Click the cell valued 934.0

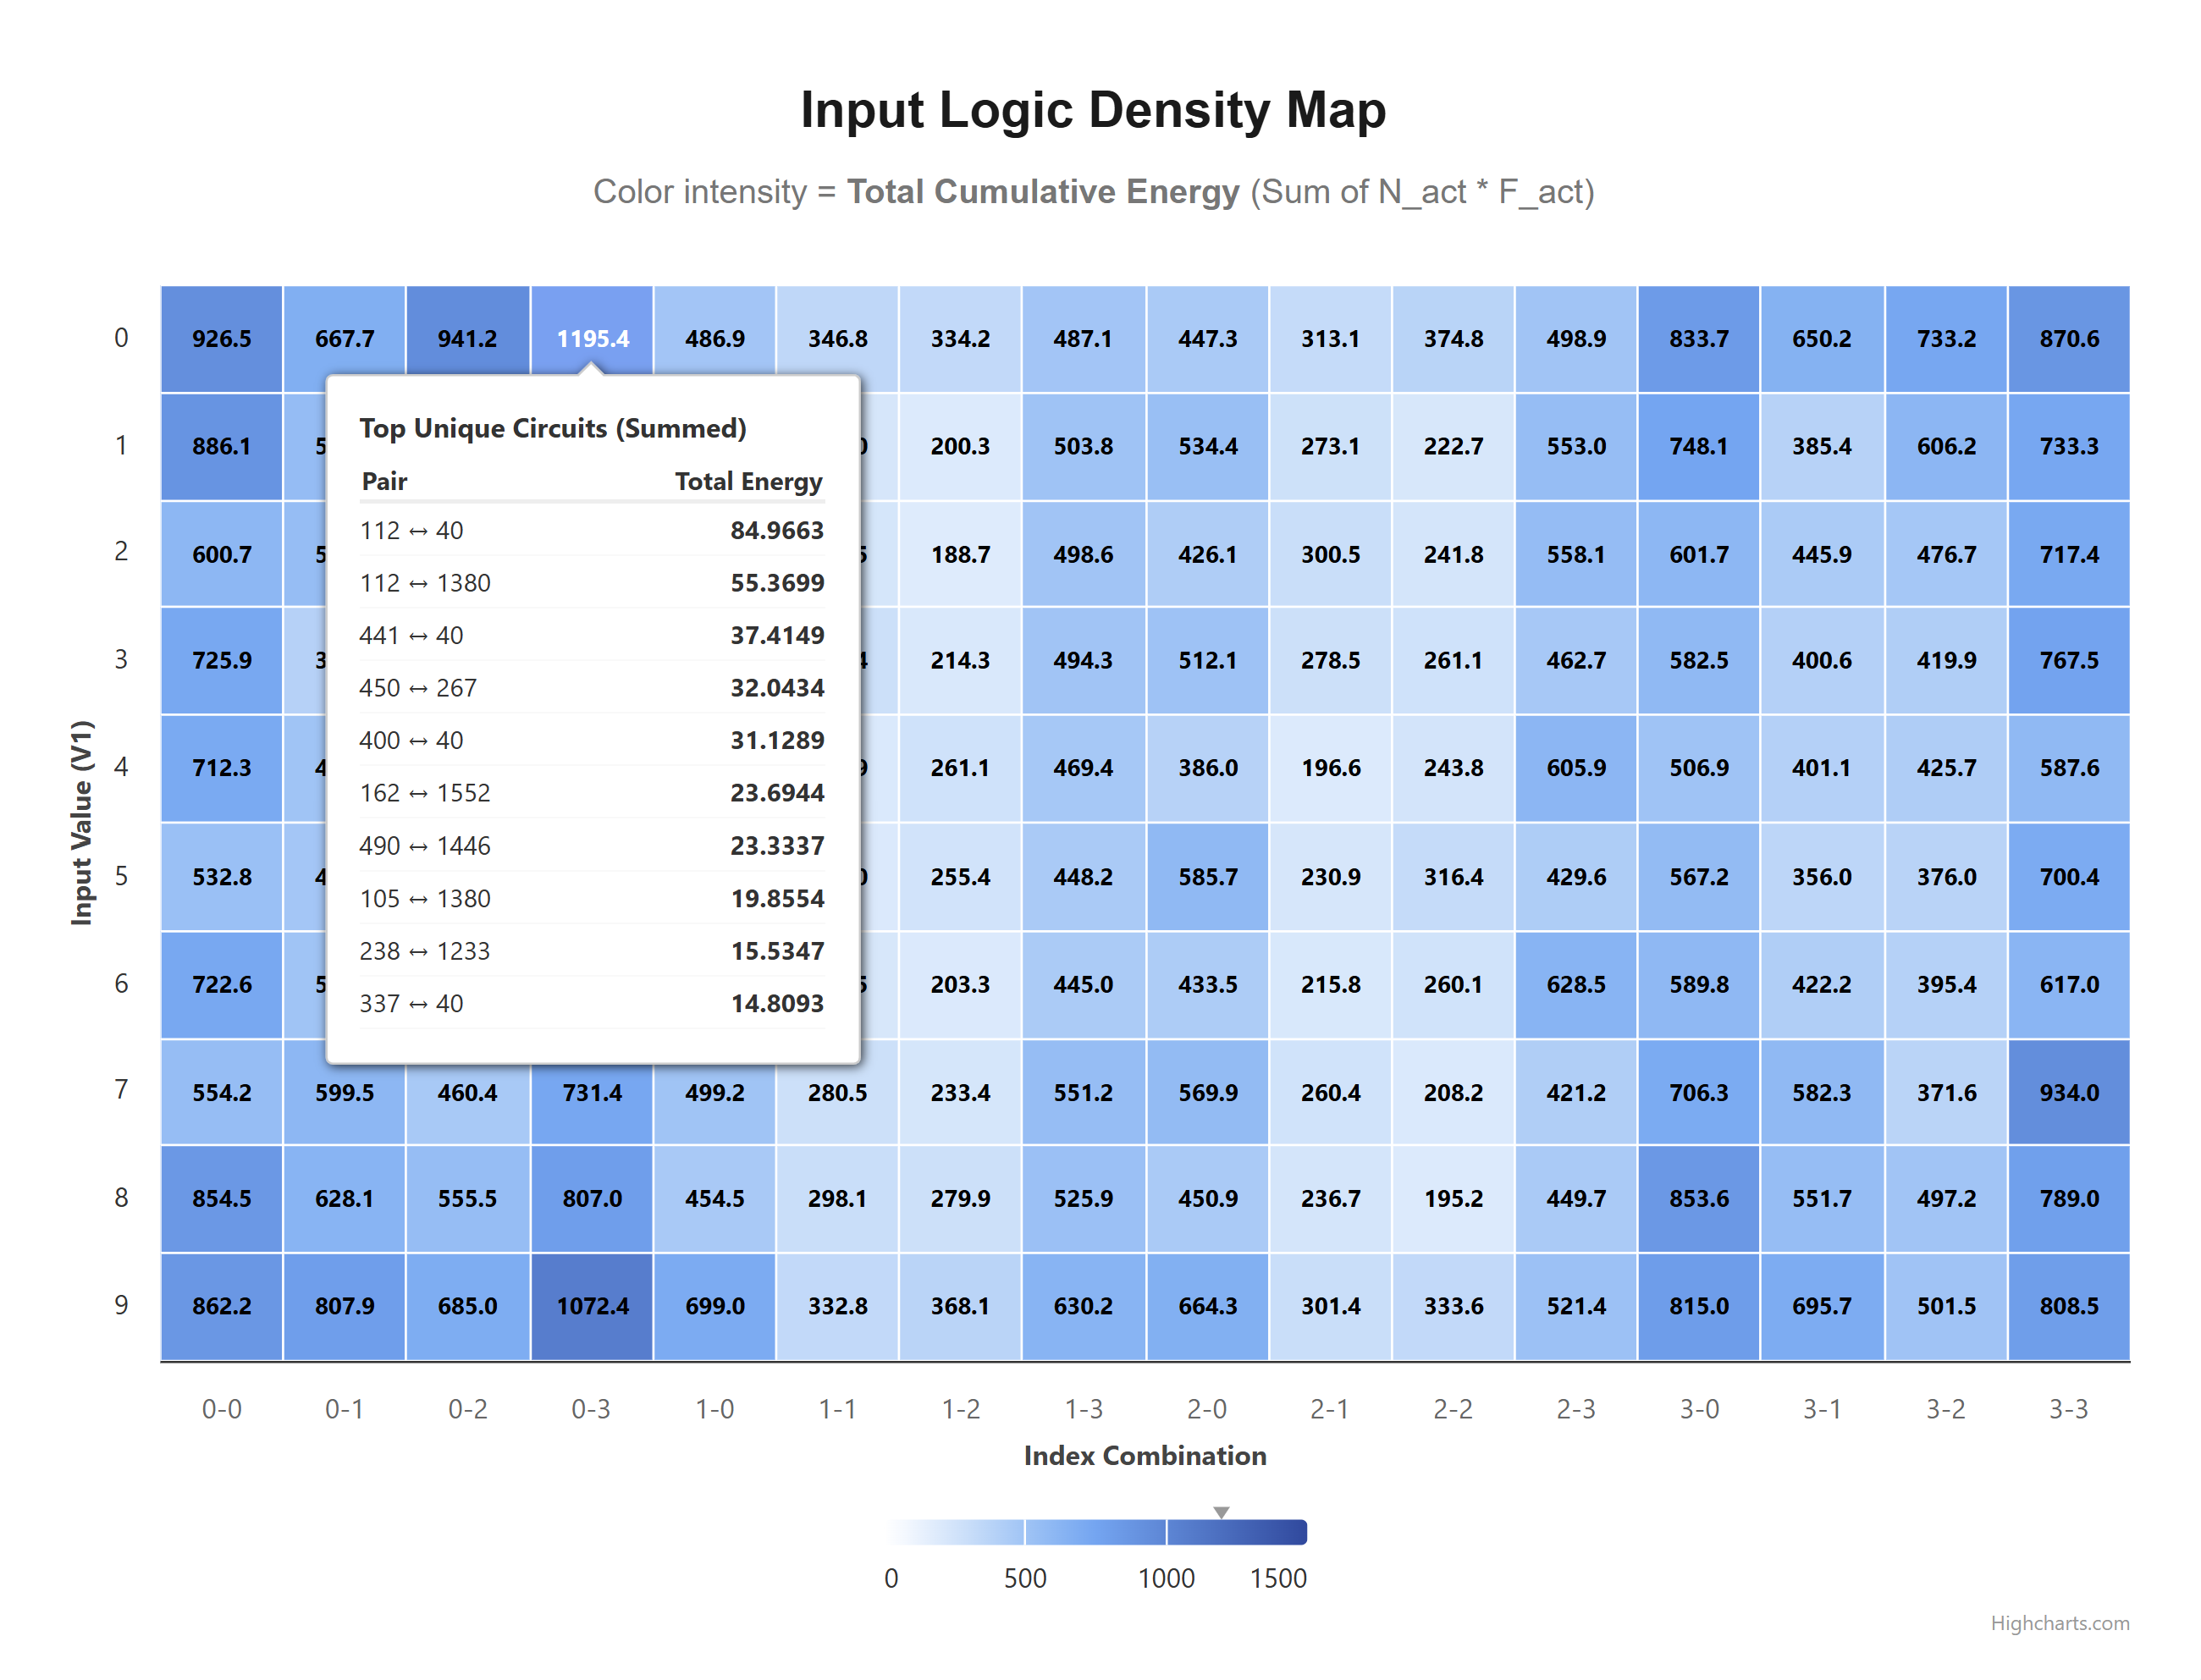pyautogui.click(x=2068, y=1092)
